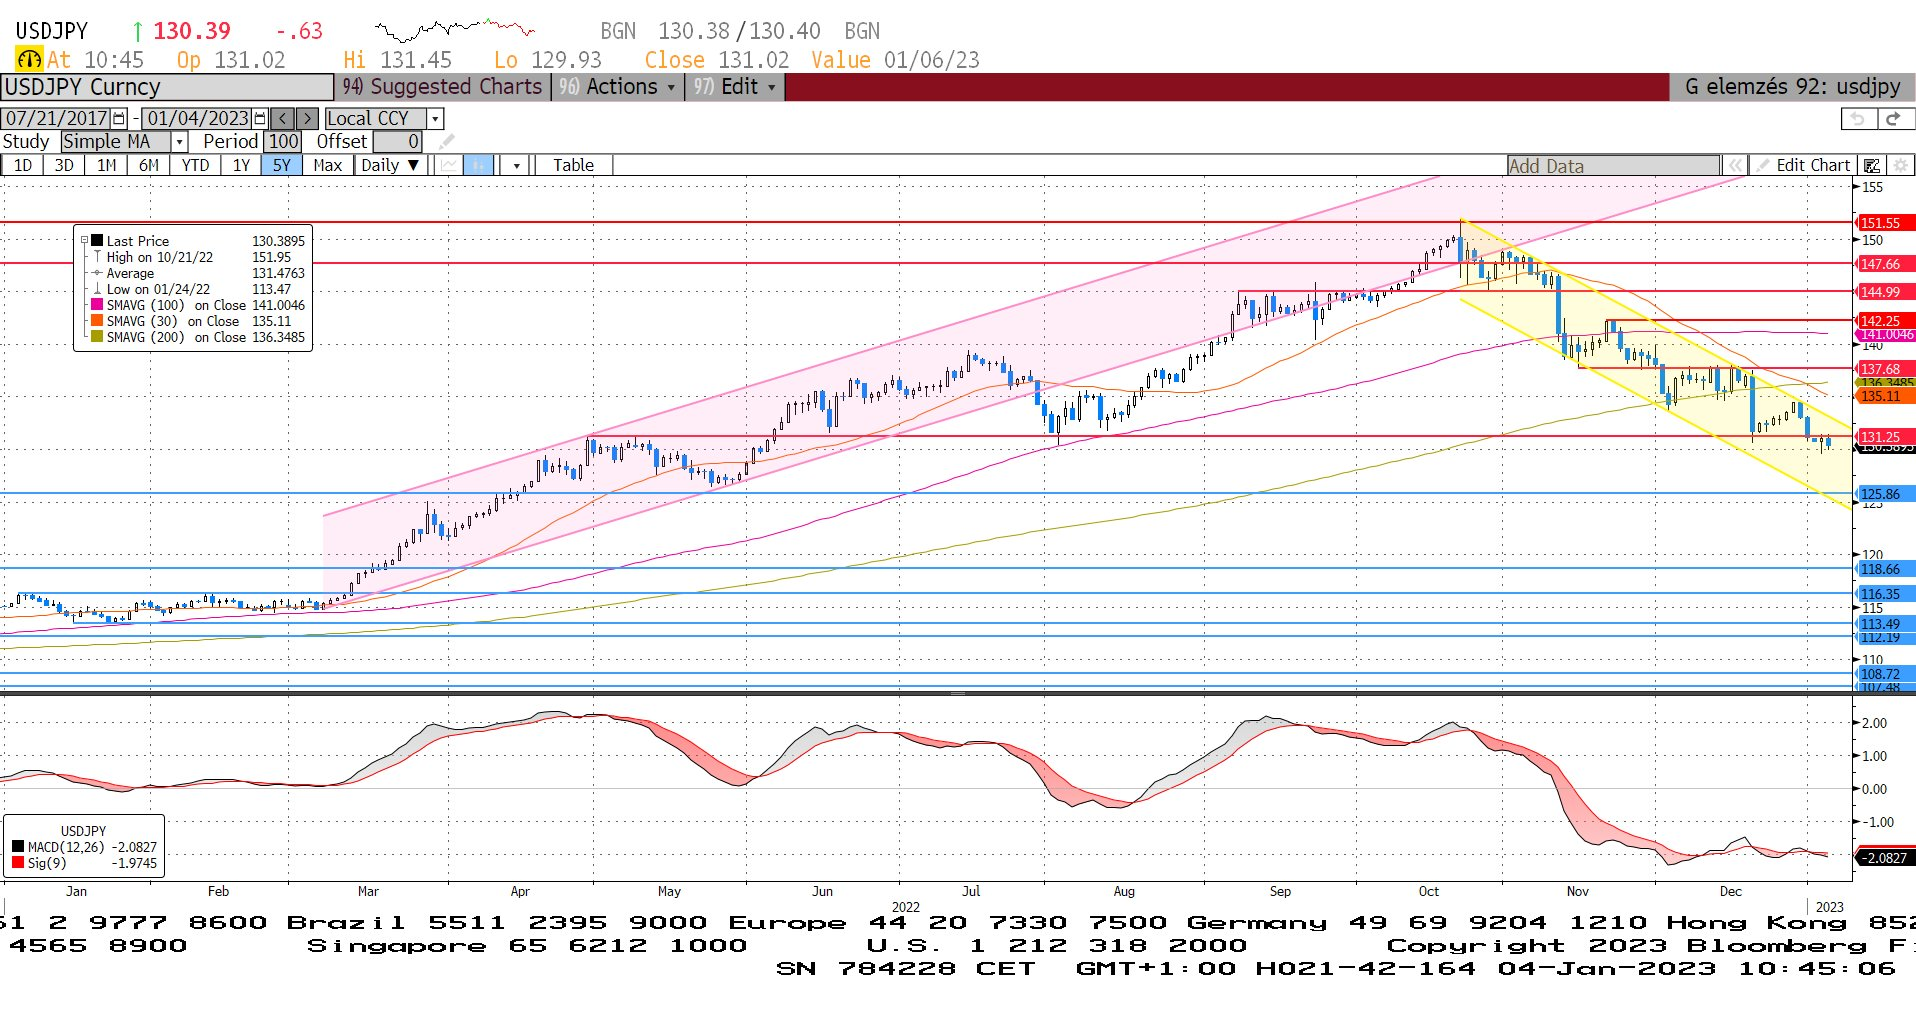This screenshot has height=1024, width=1916.
Task: Click the pencil icon beside Offset
Action: point(447,142)
